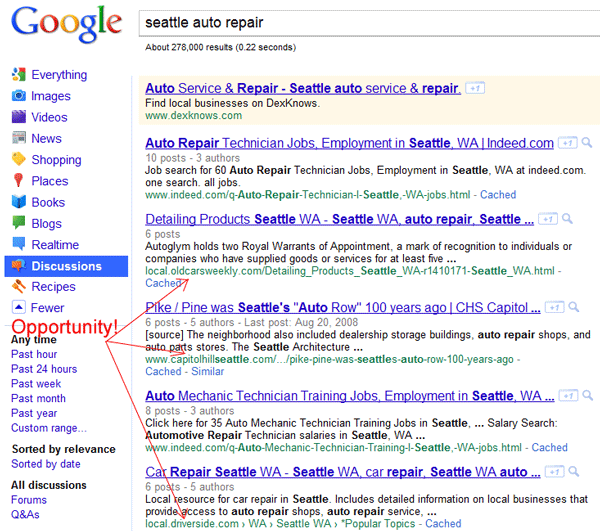Click the Shopping tag icon

(x=19, y=159)
